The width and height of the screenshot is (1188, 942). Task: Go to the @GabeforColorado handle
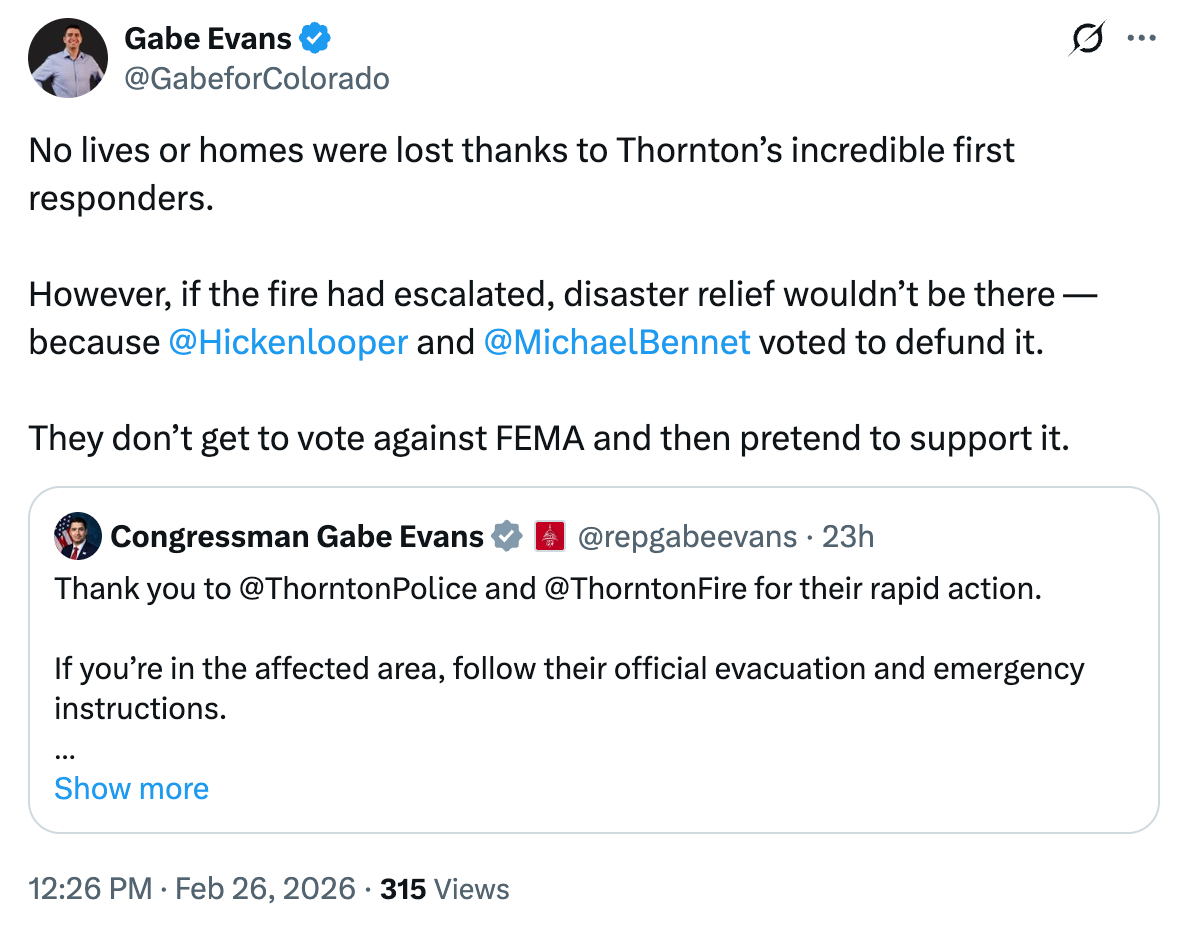coord(256,78)
